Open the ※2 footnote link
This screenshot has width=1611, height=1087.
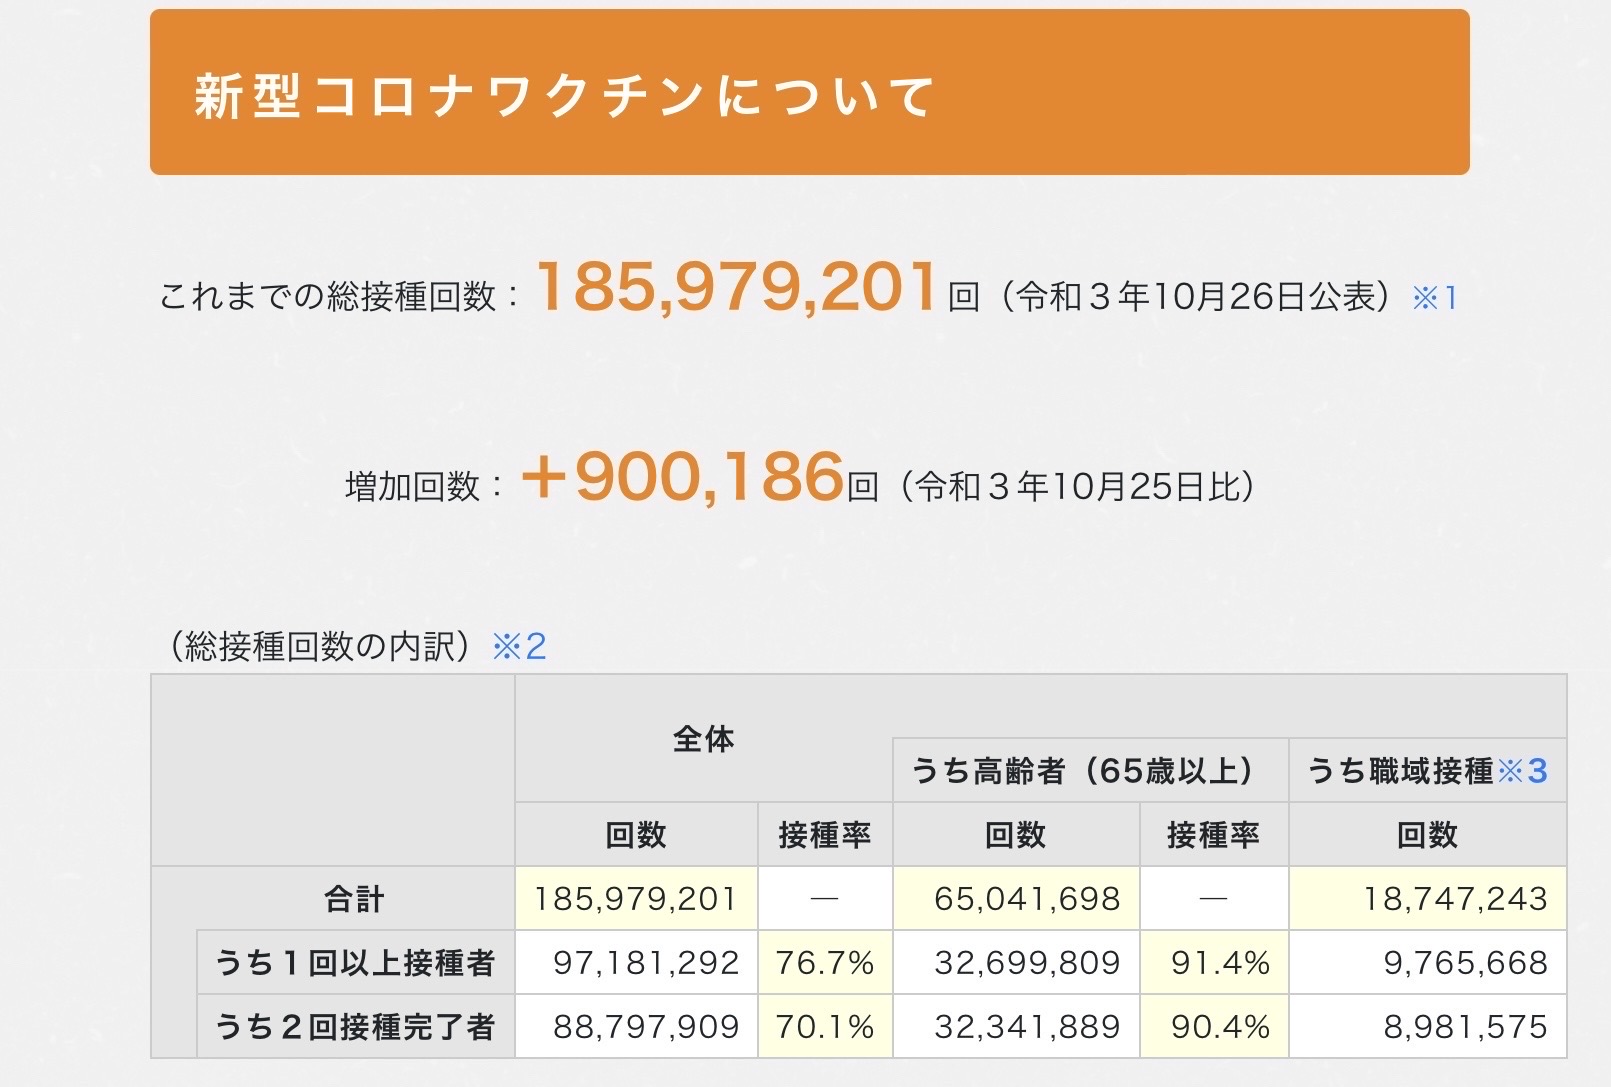(519, 647)
